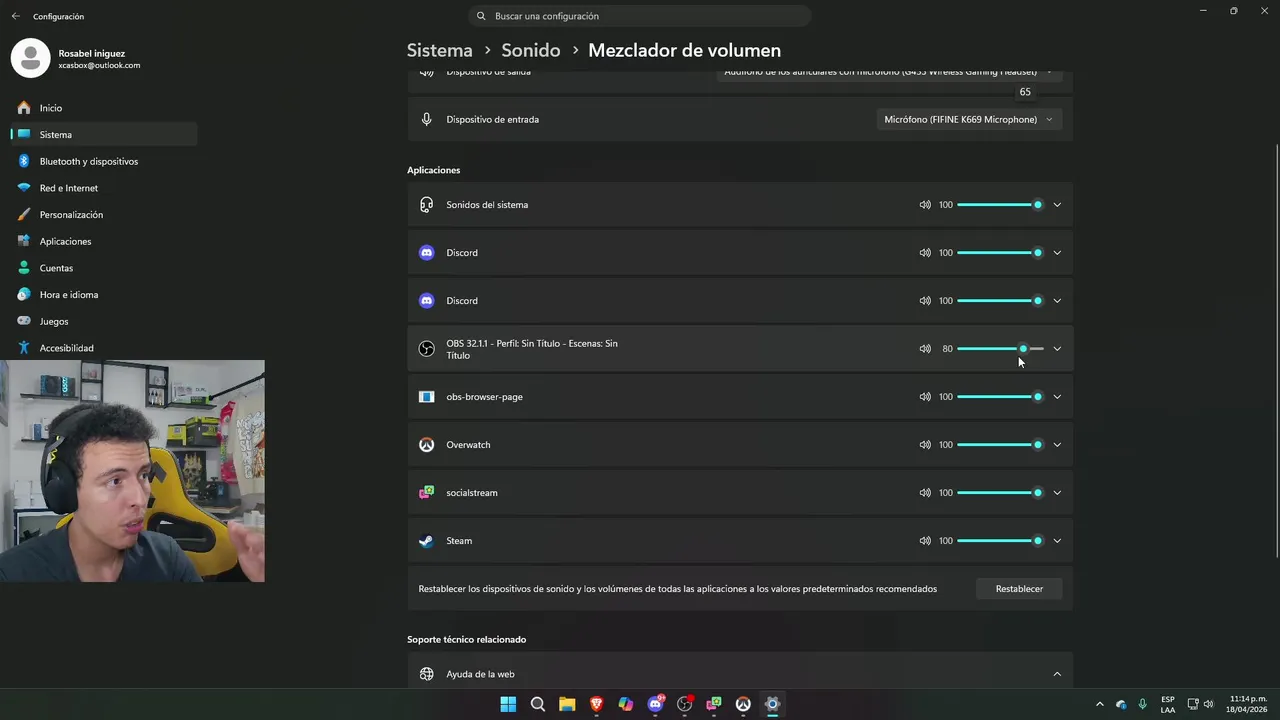The height and width of the screenshot is (720, 1280).
Task: Open the clock showing 11:14 p.m.
Action: pos(1247,704)
